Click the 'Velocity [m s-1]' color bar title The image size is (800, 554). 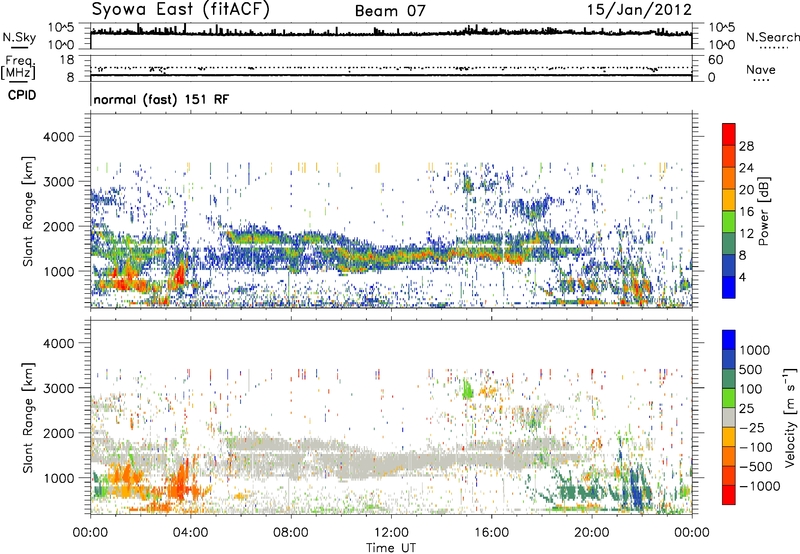pos(790,417)
